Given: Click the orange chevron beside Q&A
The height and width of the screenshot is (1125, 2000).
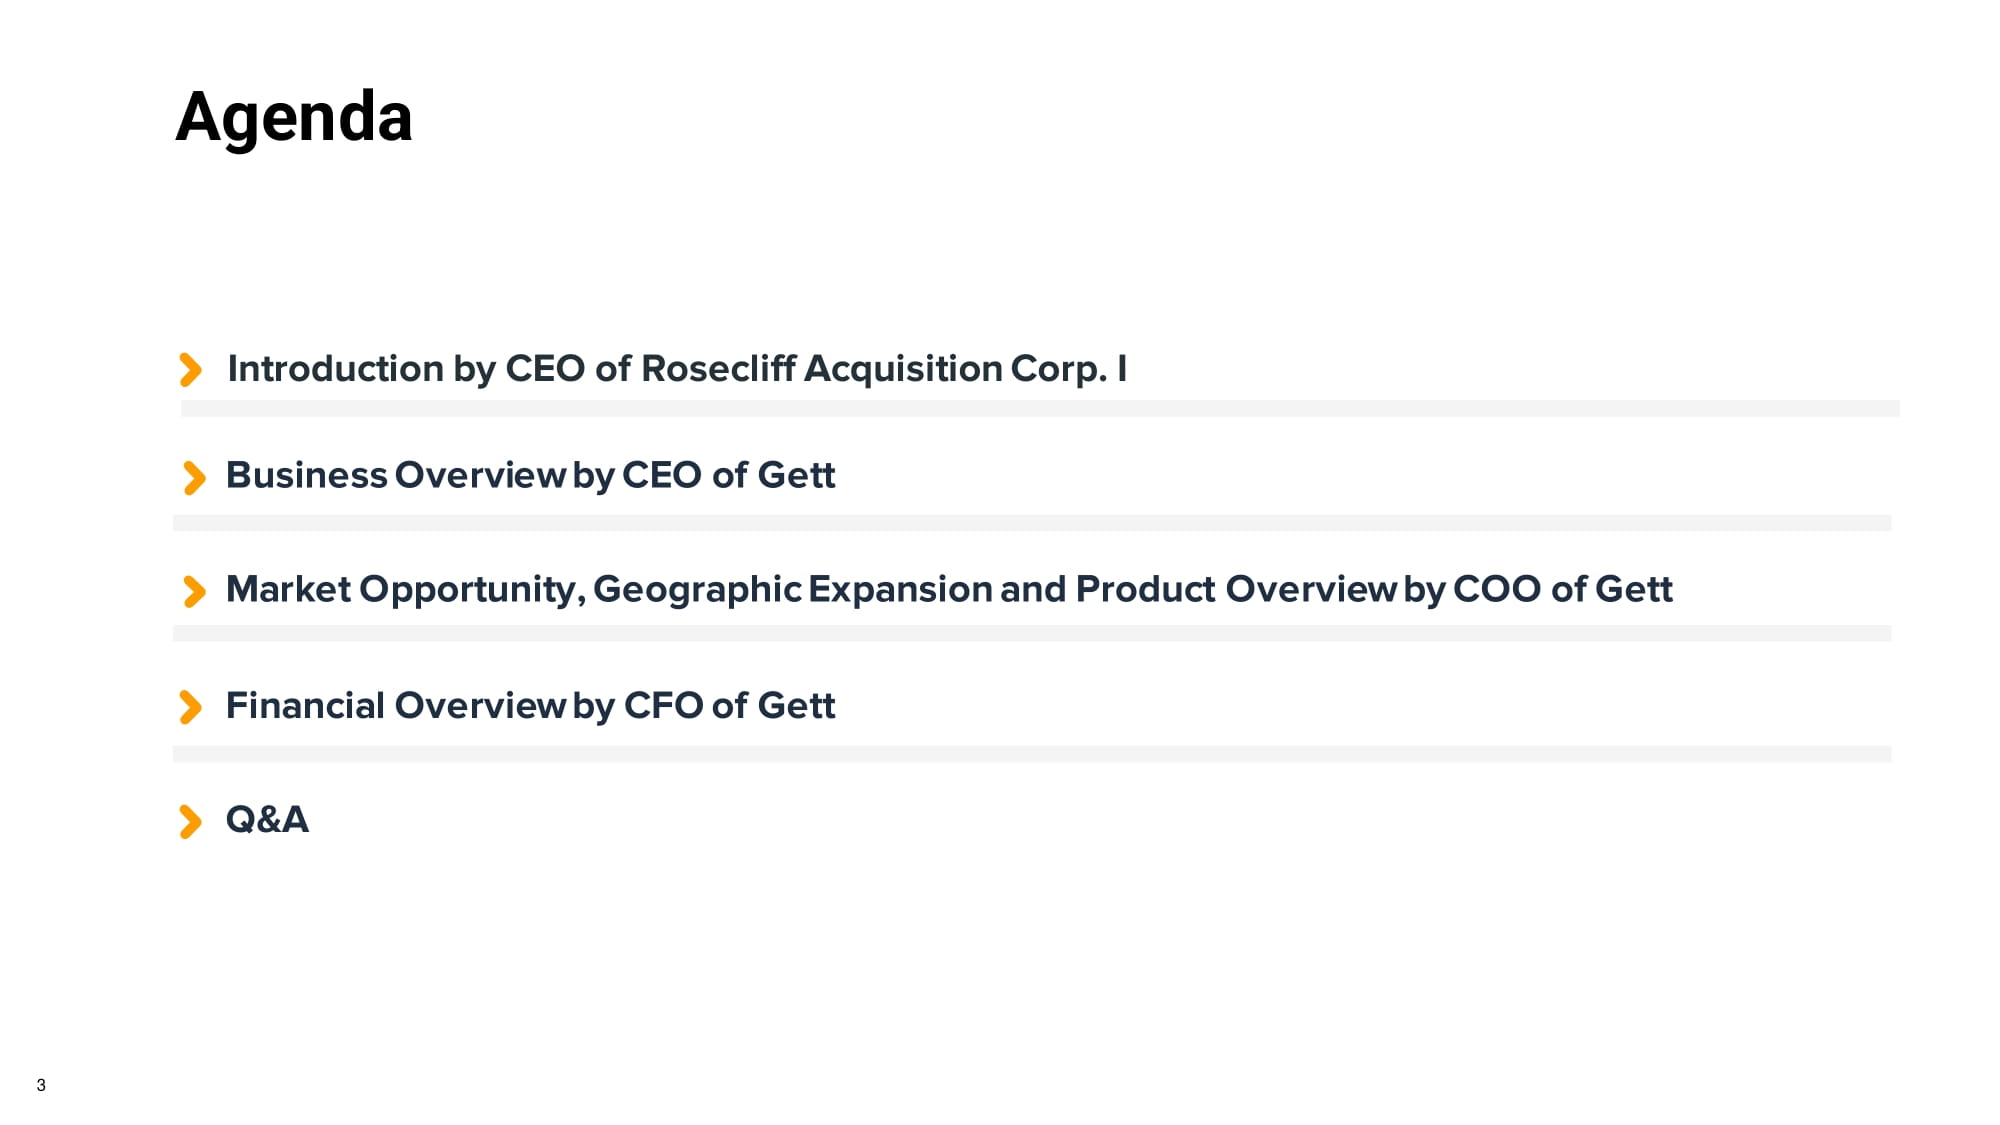Looking at the screenshot, I should [190, 821].
